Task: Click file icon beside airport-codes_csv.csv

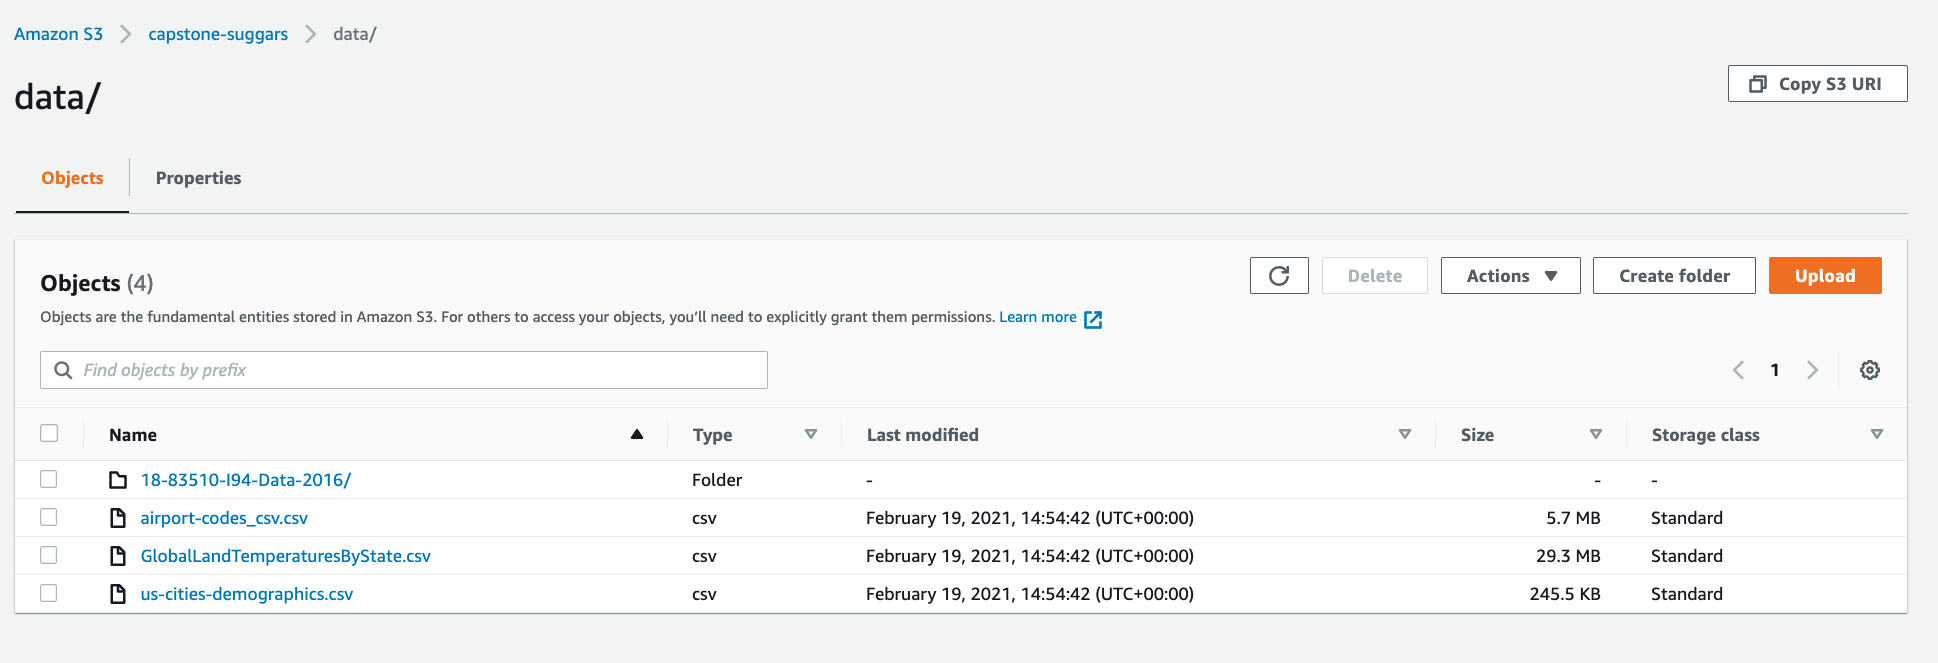Action: pyautogui.click(x=118, y=518)
